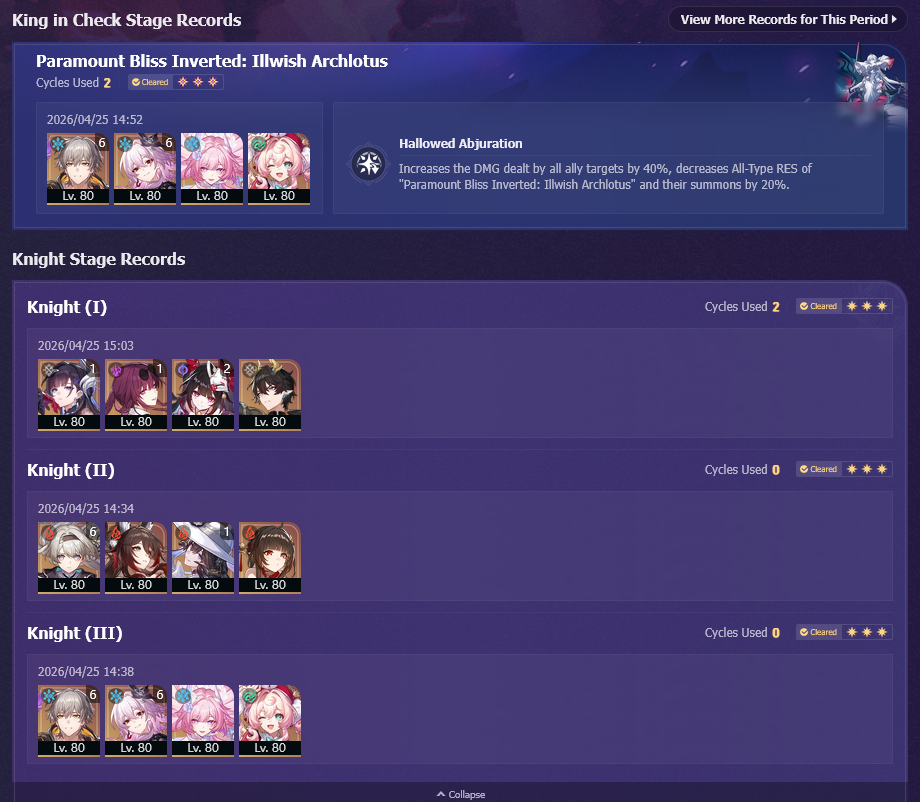
Task: Select the second character portrait in Knight (I)
Action: pyautogui.click(x=136, y=395)
